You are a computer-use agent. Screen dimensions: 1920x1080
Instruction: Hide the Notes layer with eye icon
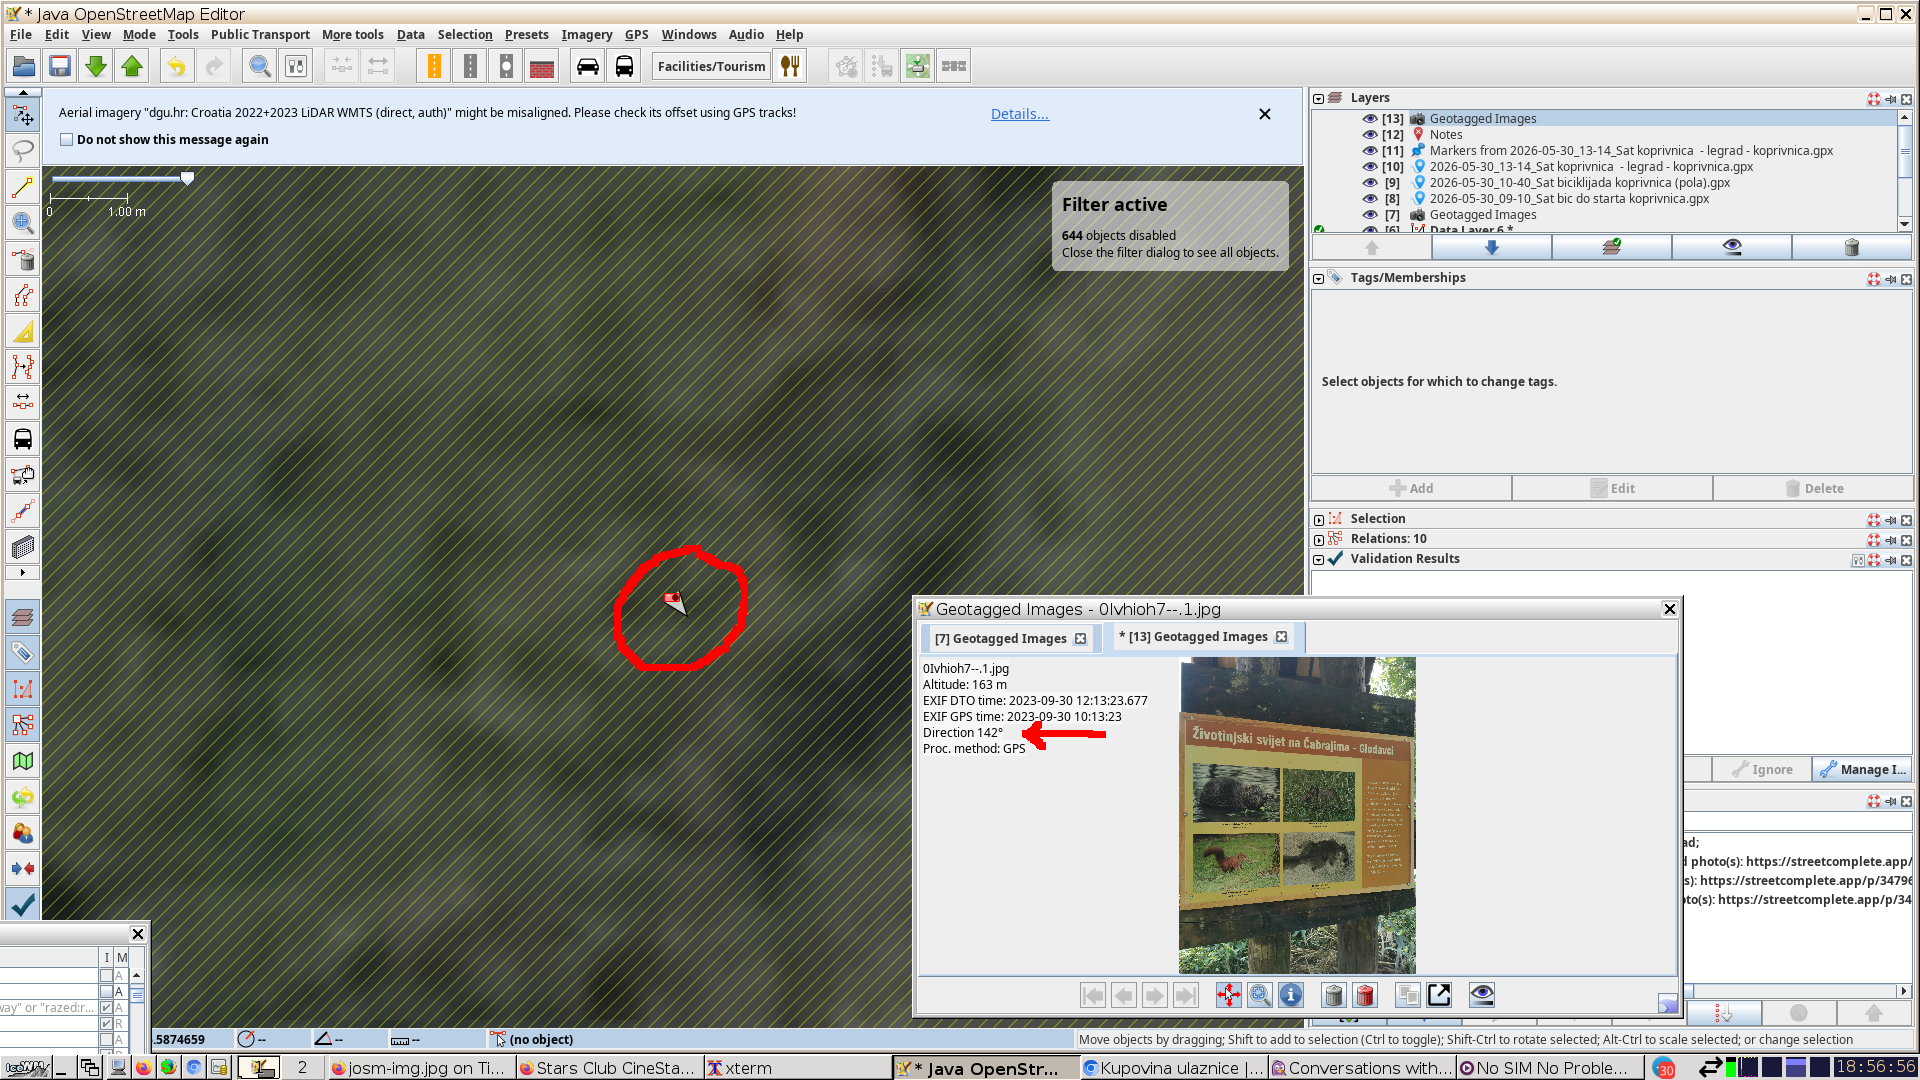click(x=1370, y=135)
